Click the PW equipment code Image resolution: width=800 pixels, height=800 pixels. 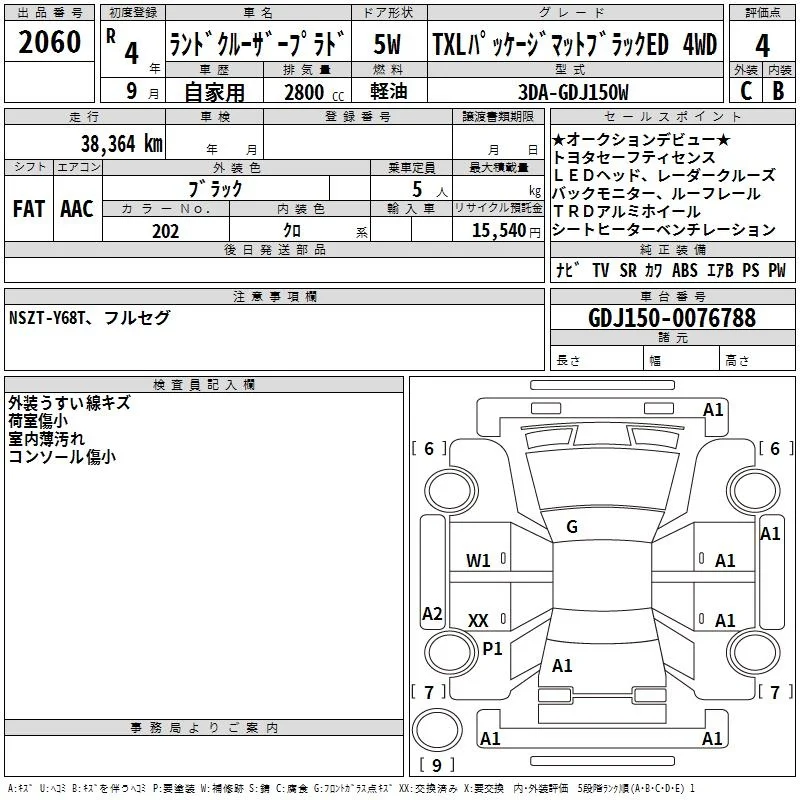777,270
